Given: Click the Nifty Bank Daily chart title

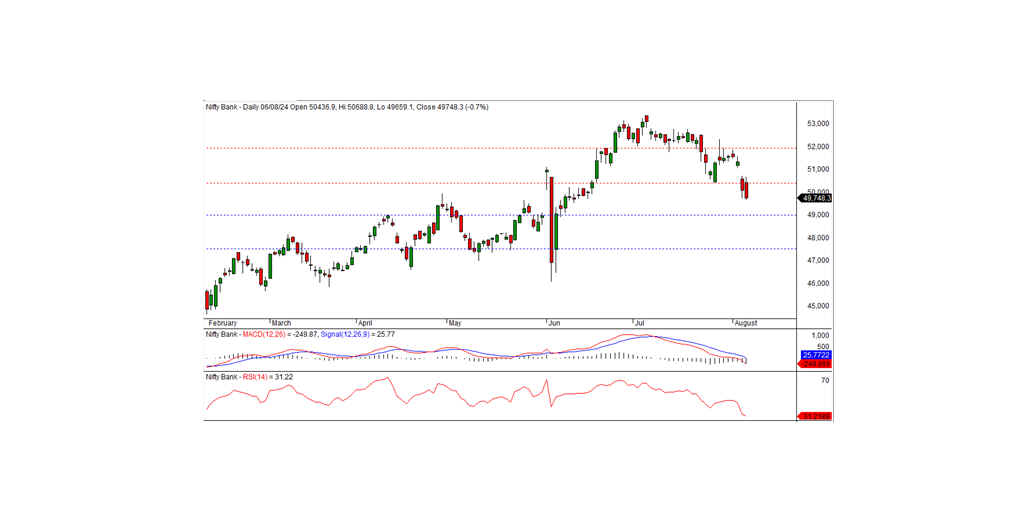Looking at the screenshot, I should 346,107.
